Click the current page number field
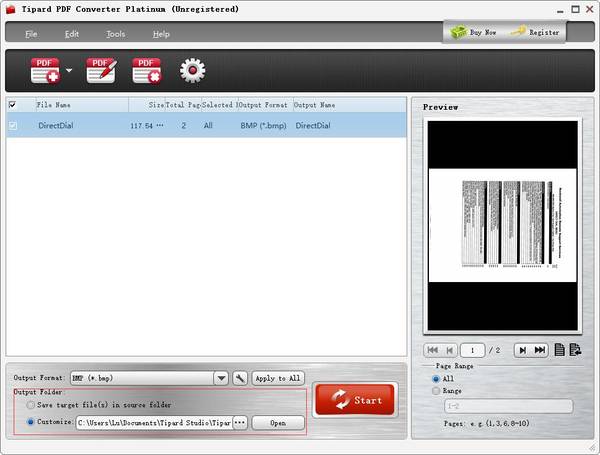The width and height of the screenshot is (600, 455). 472,350
